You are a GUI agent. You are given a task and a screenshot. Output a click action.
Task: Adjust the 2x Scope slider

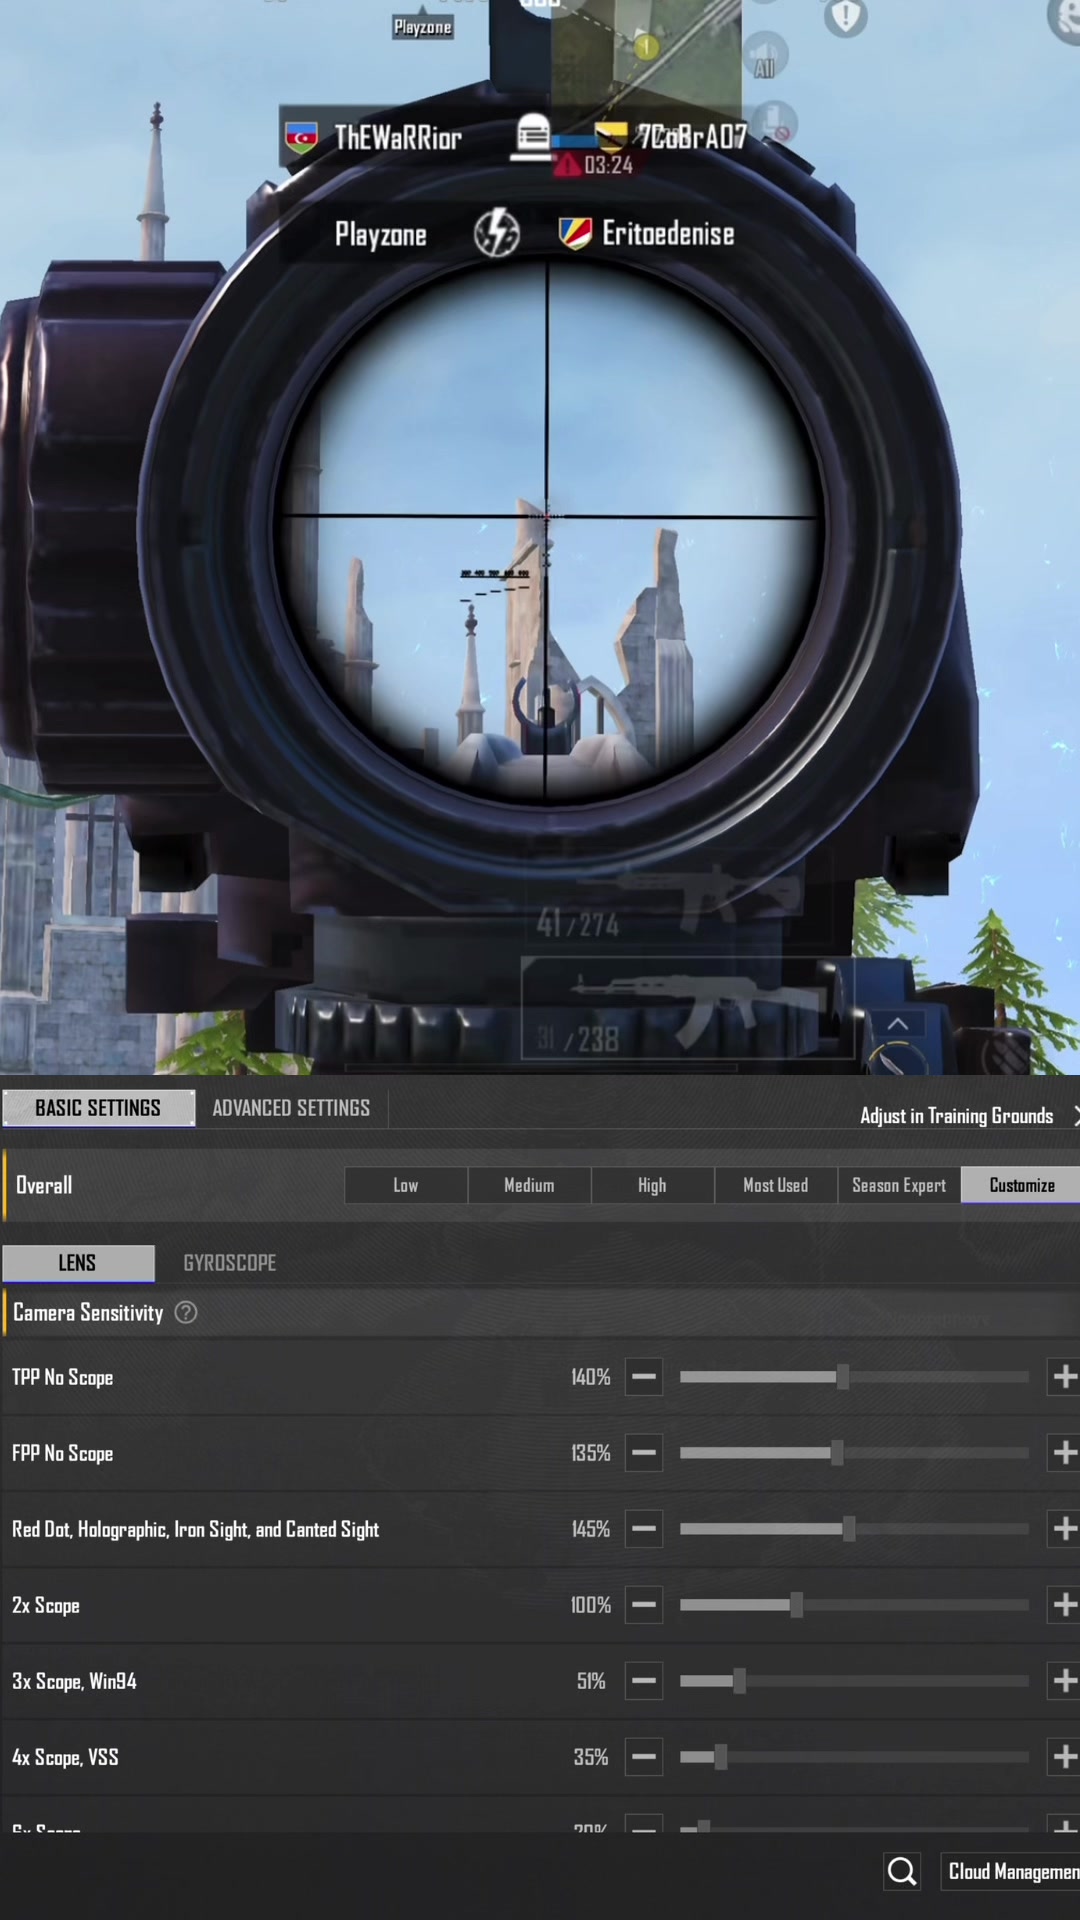[x=854, y=1605]
